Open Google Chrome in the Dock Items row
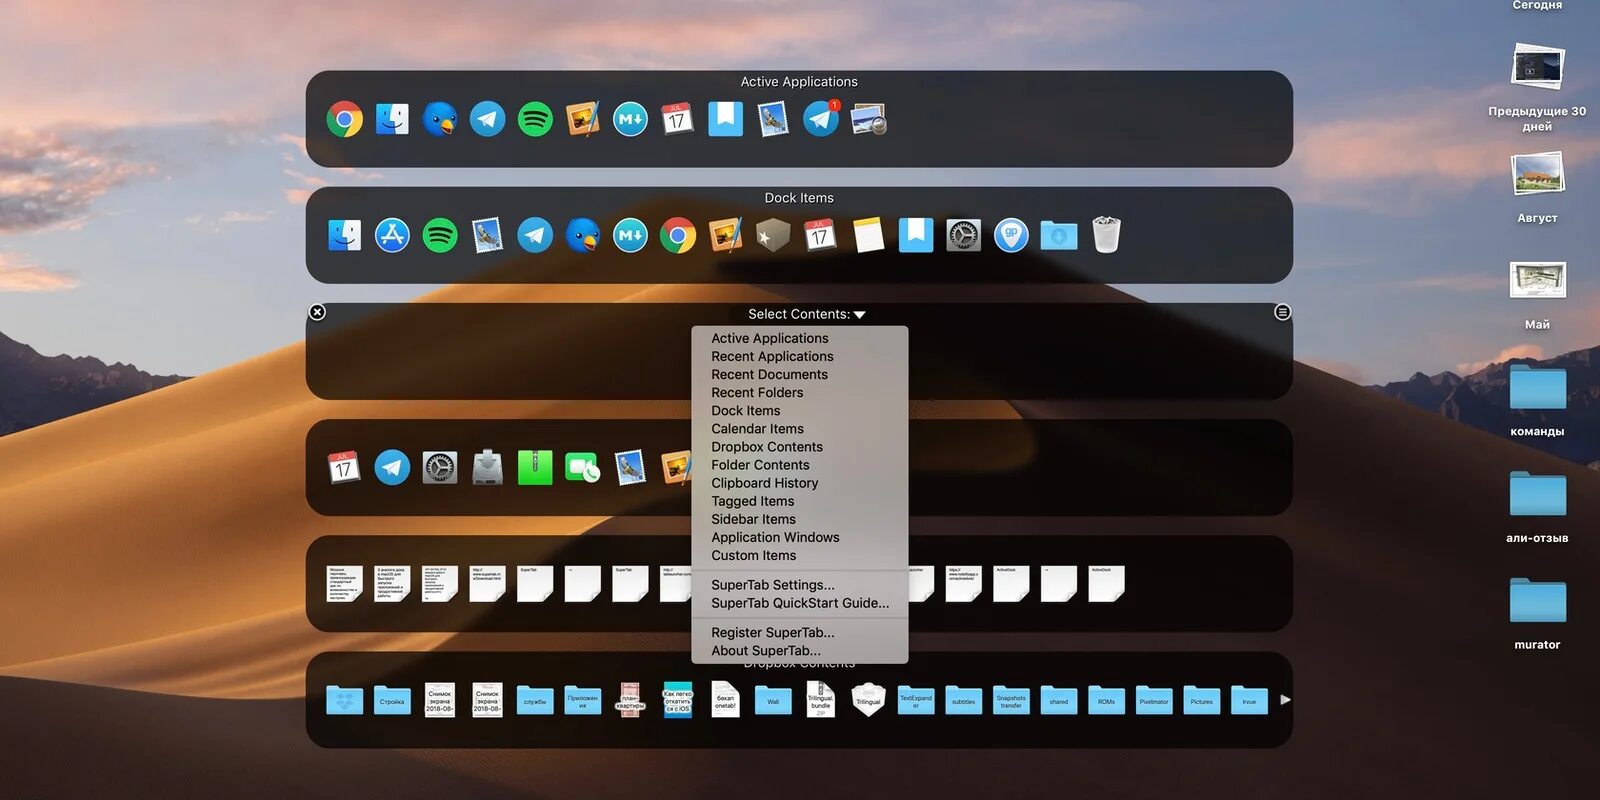1600x800 pixels. [678, 236]
